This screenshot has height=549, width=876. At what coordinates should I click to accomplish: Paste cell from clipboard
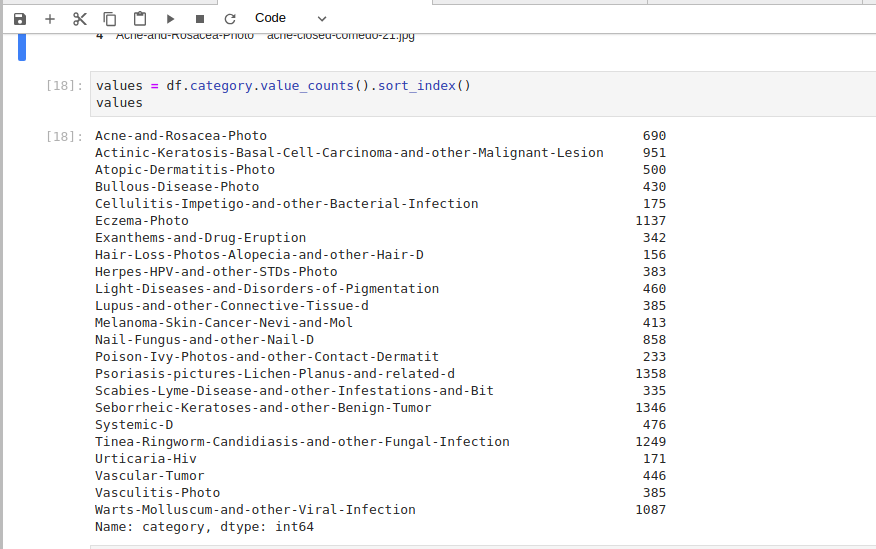(x=140, y=19)
